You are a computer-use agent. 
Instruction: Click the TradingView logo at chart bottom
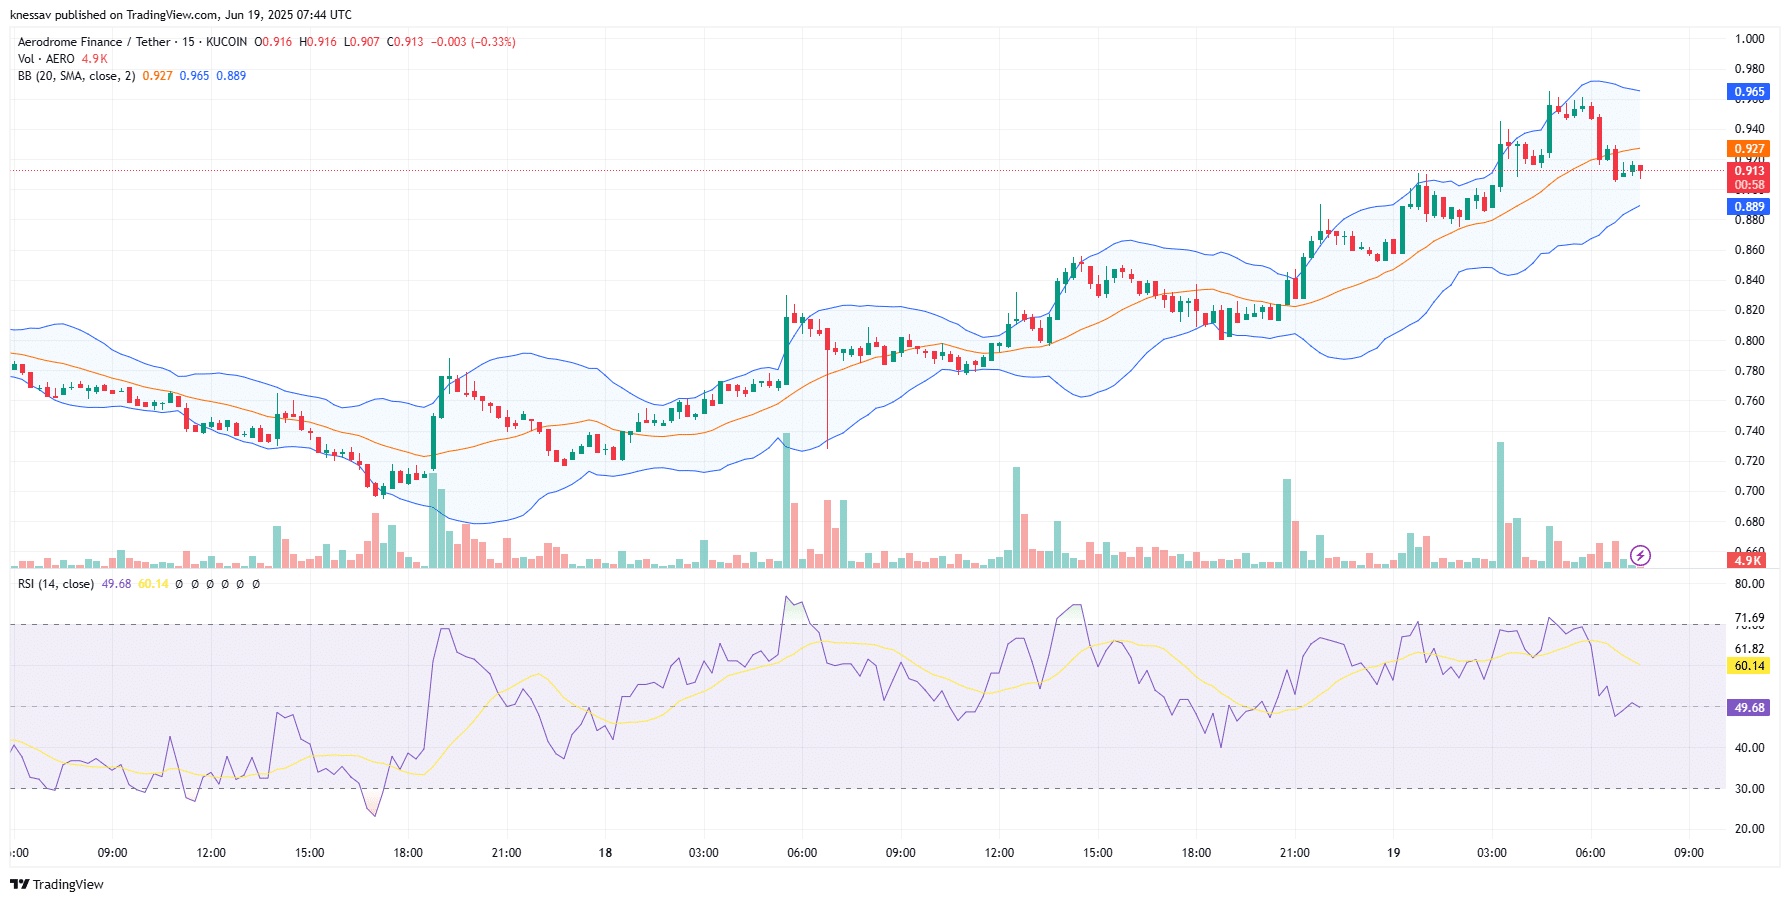point(57,884)
